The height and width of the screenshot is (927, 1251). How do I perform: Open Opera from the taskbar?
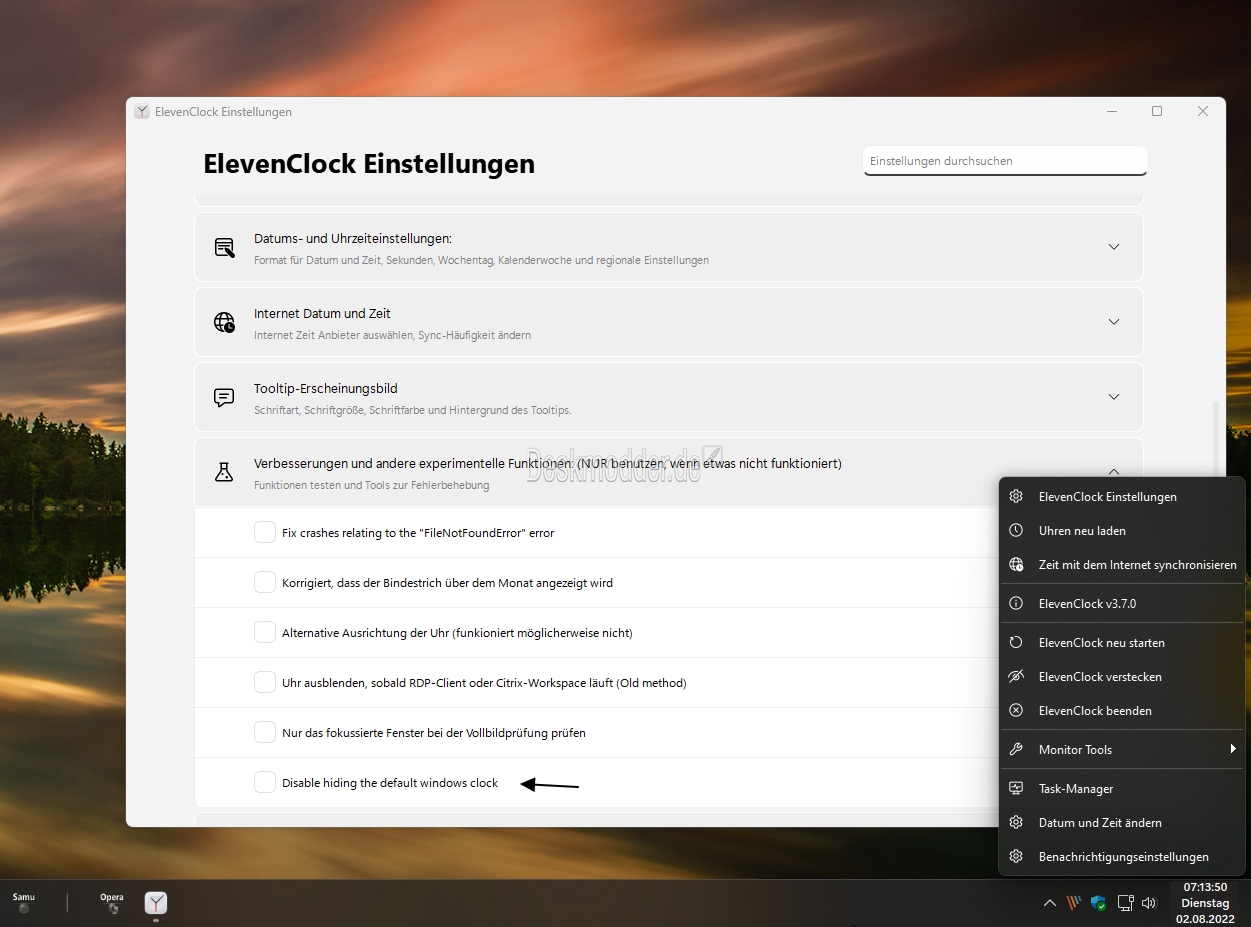click(112, 903)
